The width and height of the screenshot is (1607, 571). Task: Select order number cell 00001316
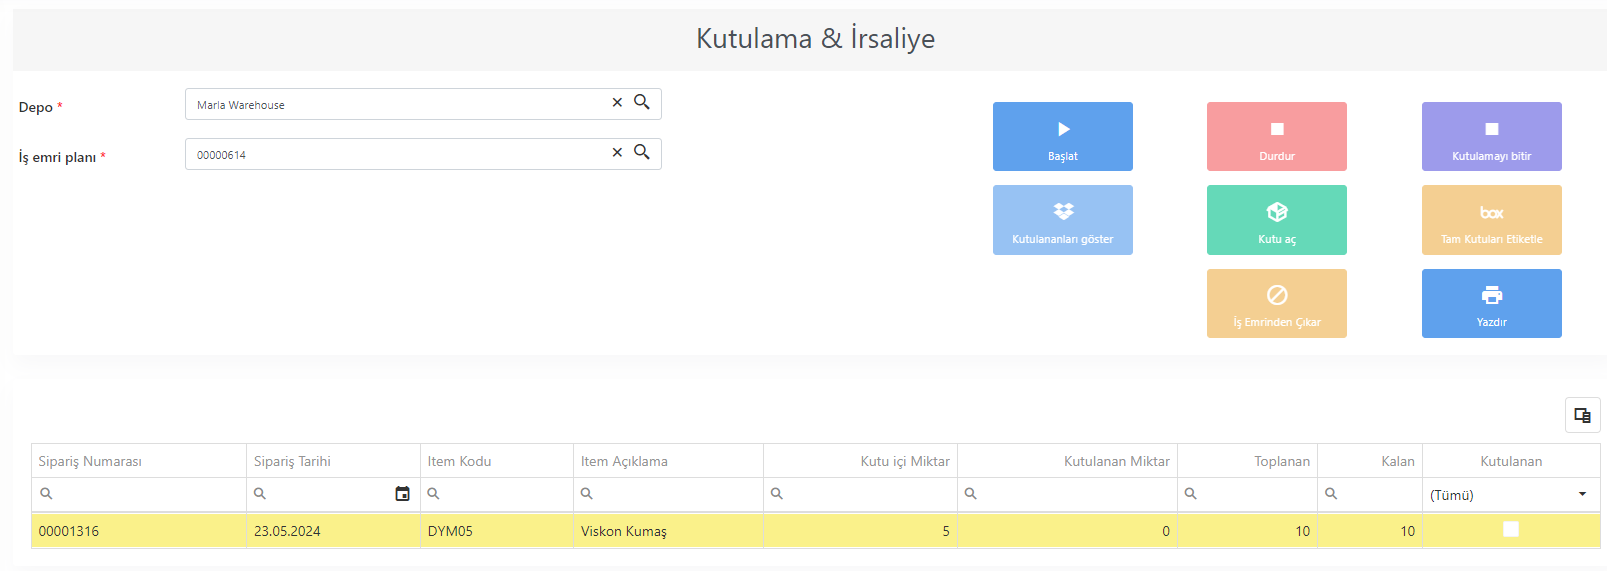pyautogui.click(x=139, y=531)
